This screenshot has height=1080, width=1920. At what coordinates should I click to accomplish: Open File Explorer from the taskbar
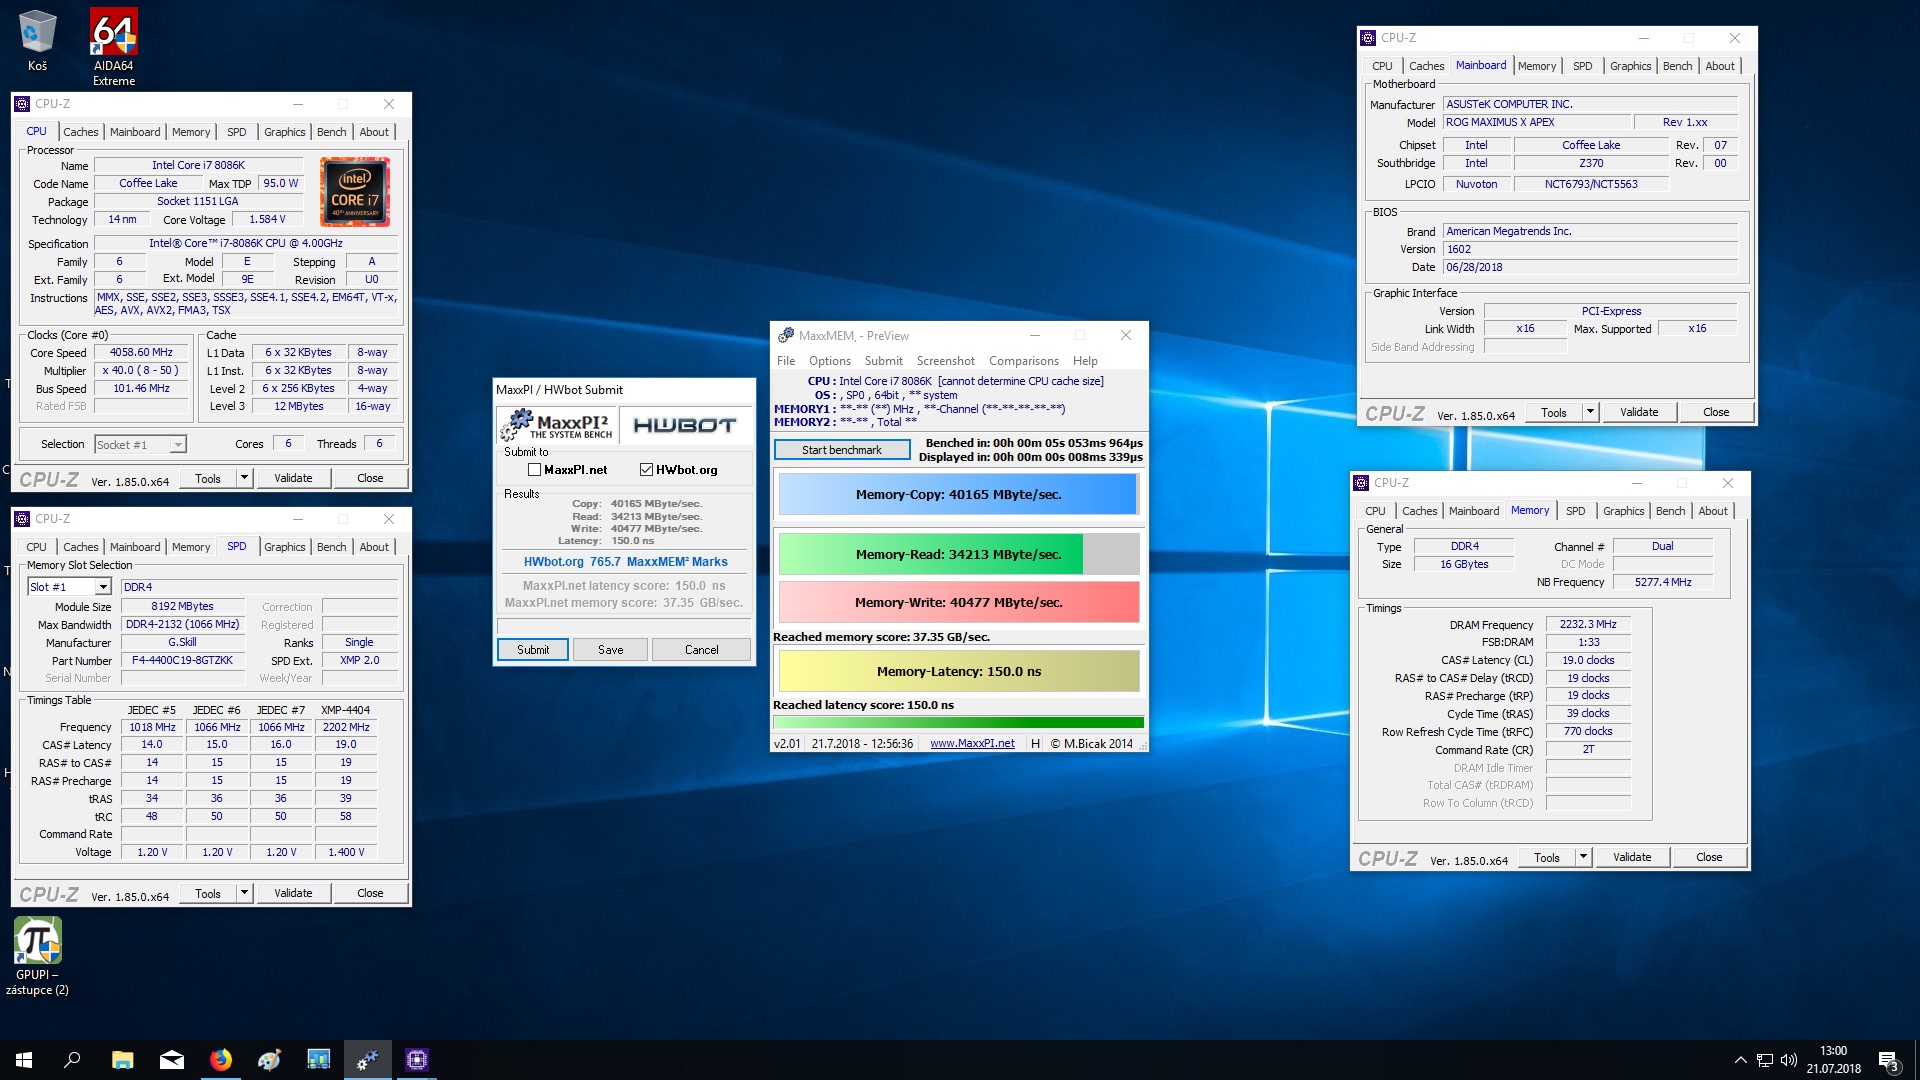[122, 1060]
